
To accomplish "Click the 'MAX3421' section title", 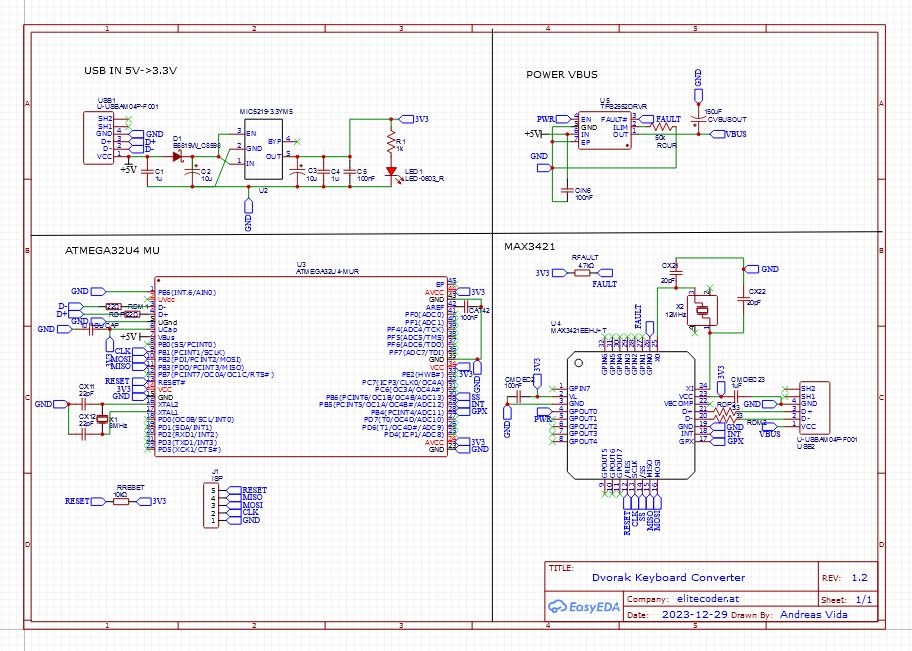I will (529, 247).
